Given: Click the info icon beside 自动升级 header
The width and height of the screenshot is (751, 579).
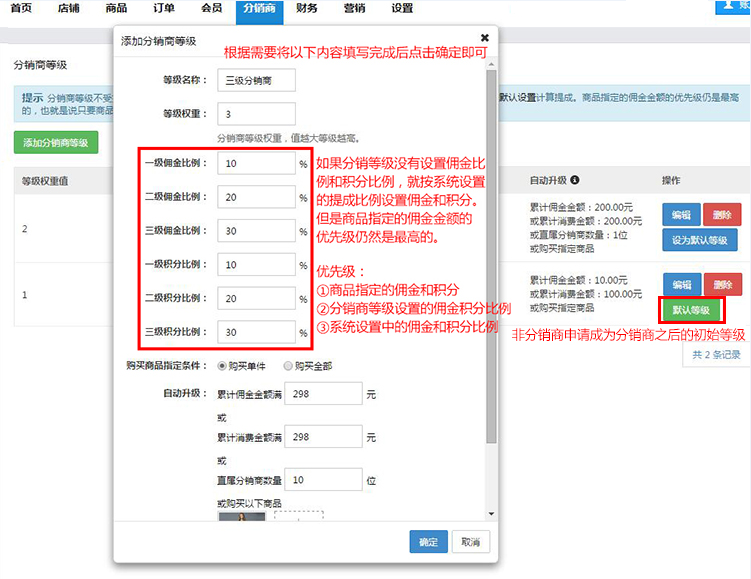Looking at the screenshot, I should [575, 181].
